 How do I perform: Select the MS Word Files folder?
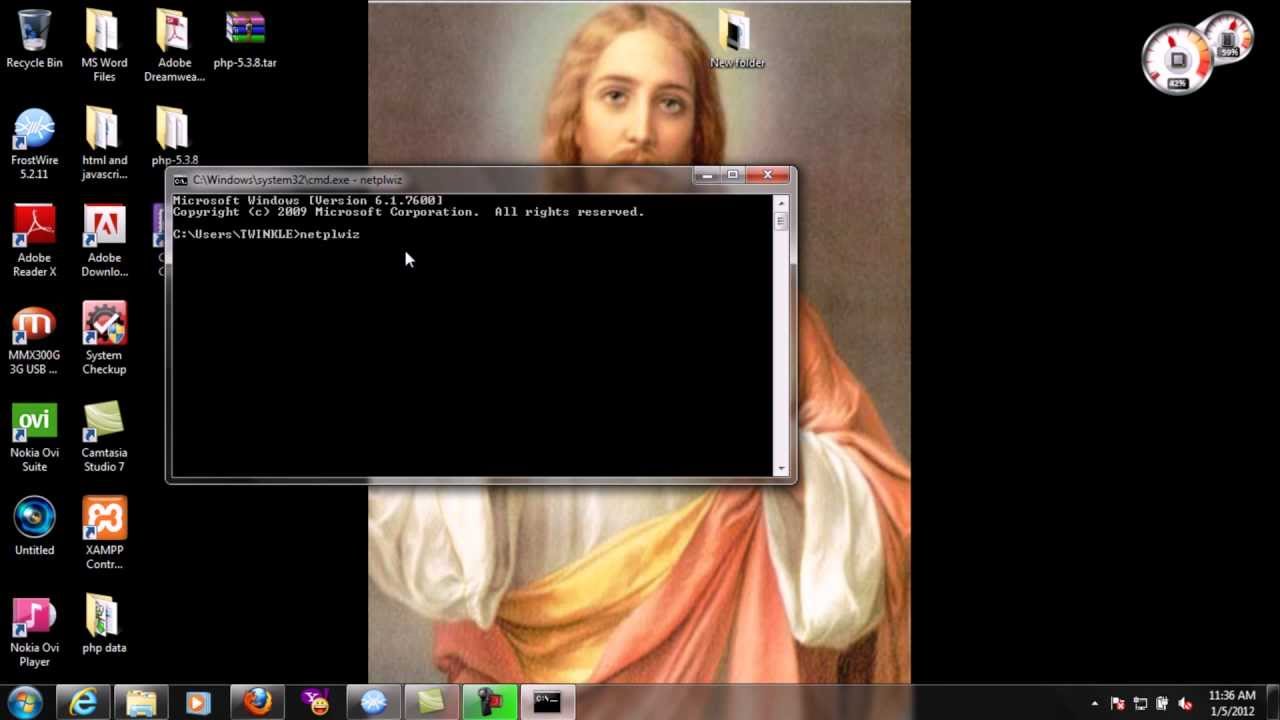pos(104,46)
